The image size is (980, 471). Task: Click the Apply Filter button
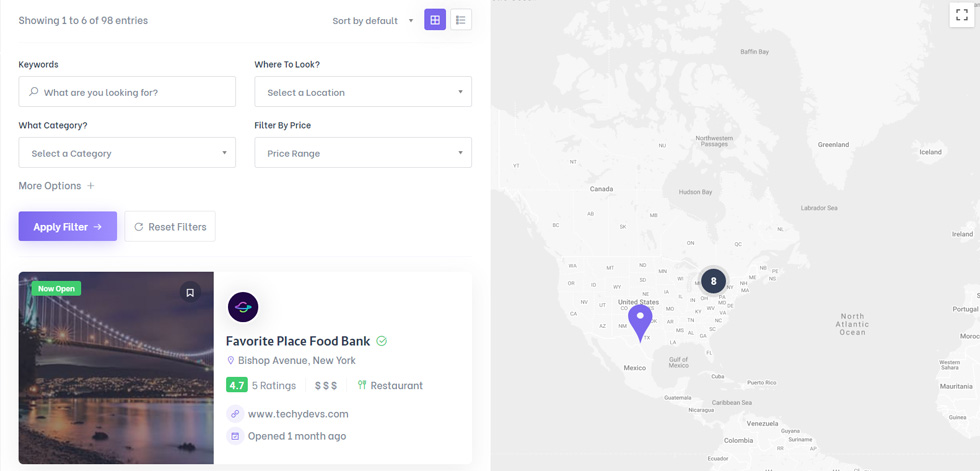(68, 226)
